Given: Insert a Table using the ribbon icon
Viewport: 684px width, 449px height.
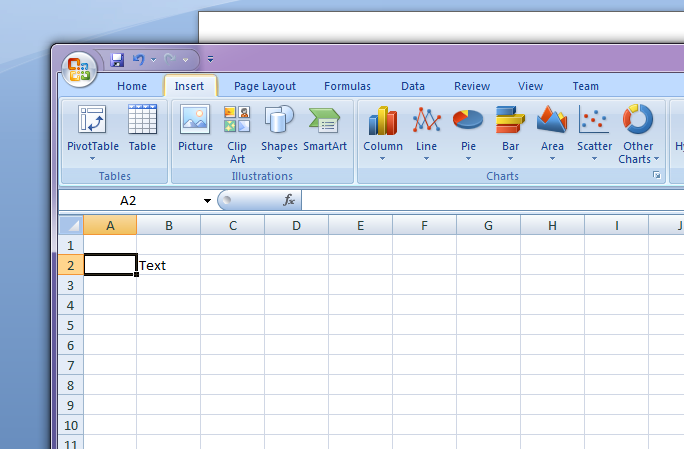Looking at the screenshot, I should coord(142,121).
